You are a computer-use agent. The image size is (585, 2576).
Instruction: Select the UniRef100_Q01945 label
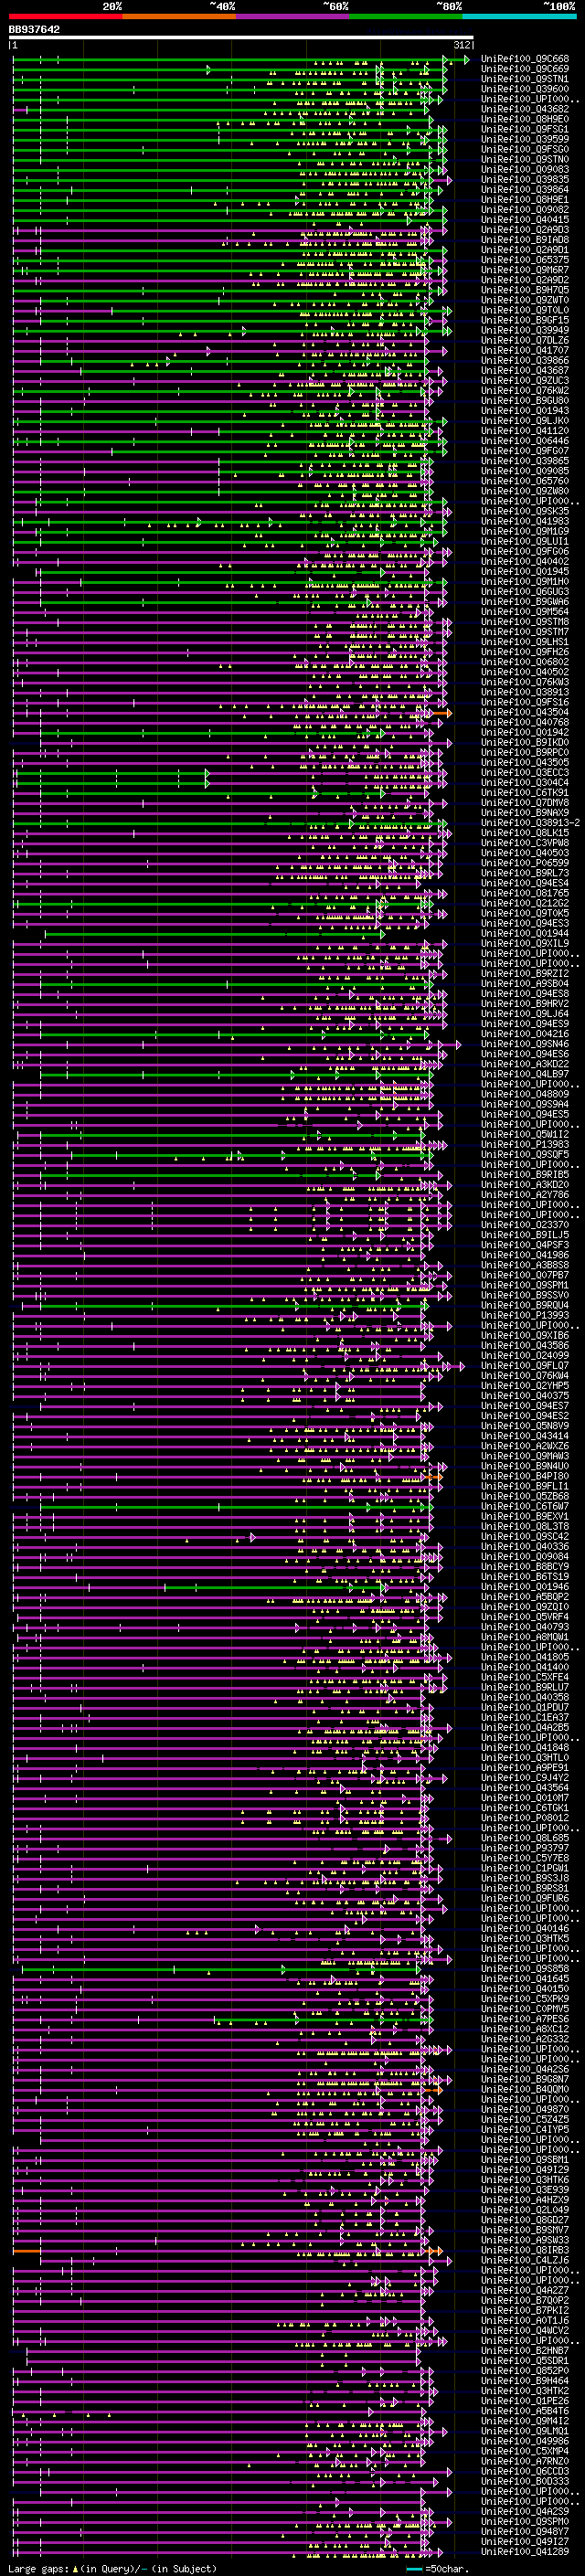coord(525,571)
